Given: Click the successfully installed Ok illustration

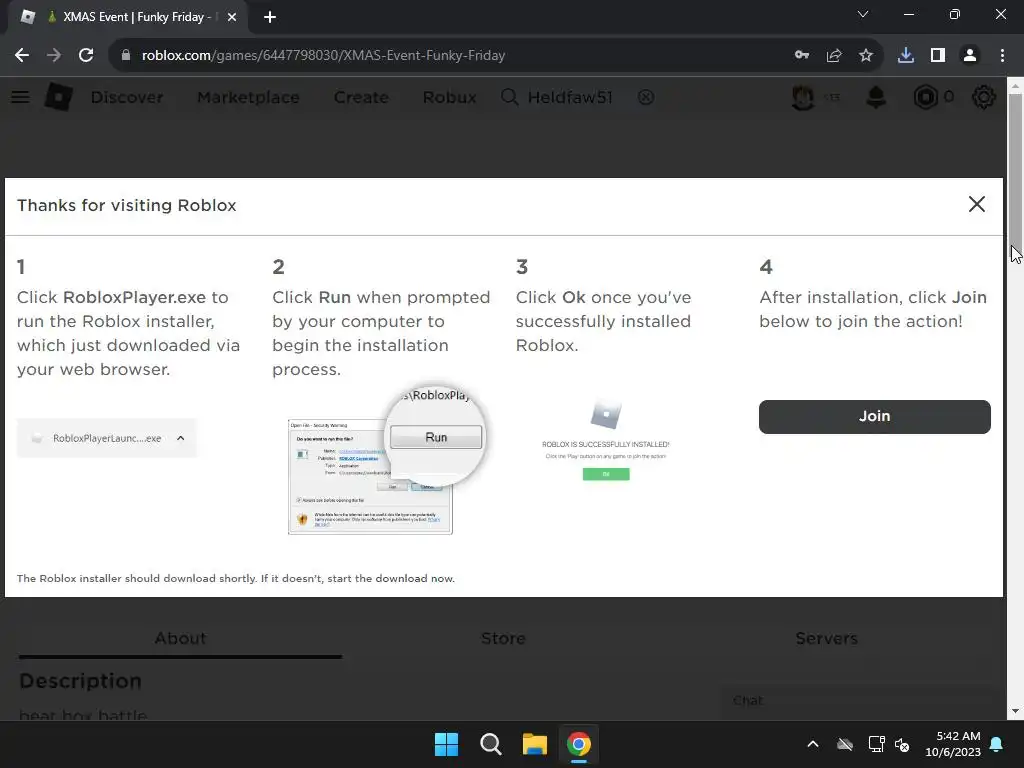Looking at the screenshot, I should coord(606,474).
